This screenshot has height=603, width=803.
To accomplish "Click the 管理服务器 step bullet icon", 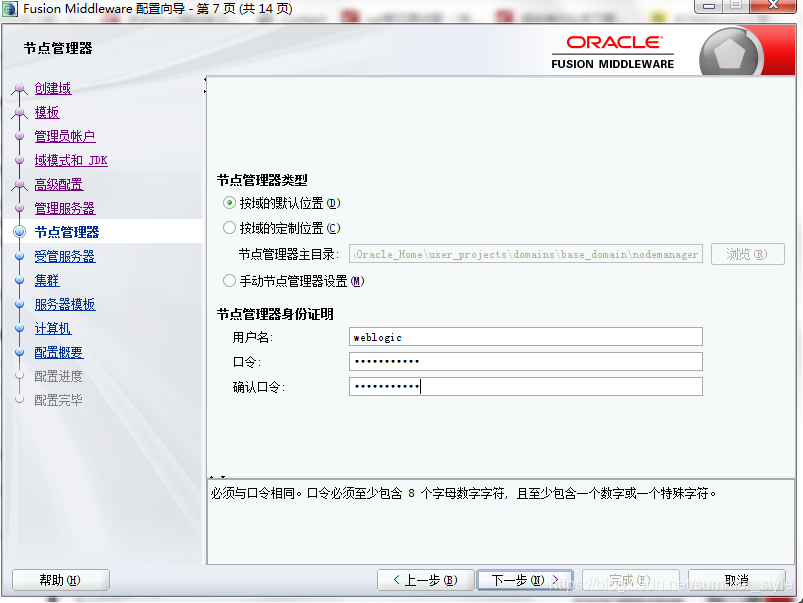I will tap(19, 209).
